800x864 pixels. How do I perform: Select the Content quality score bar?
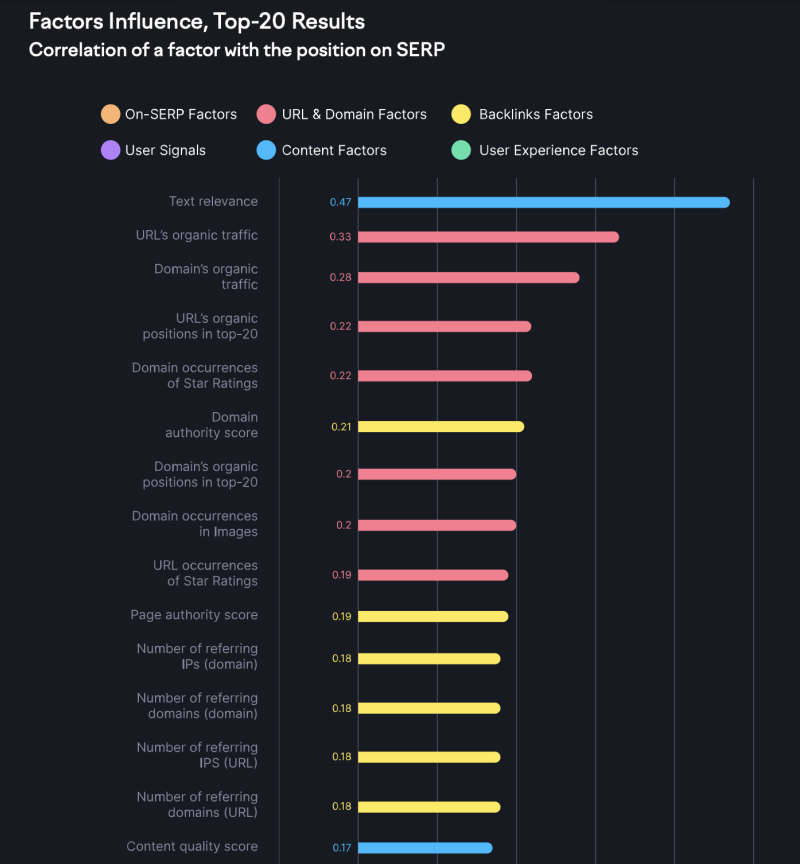point(425,848)
